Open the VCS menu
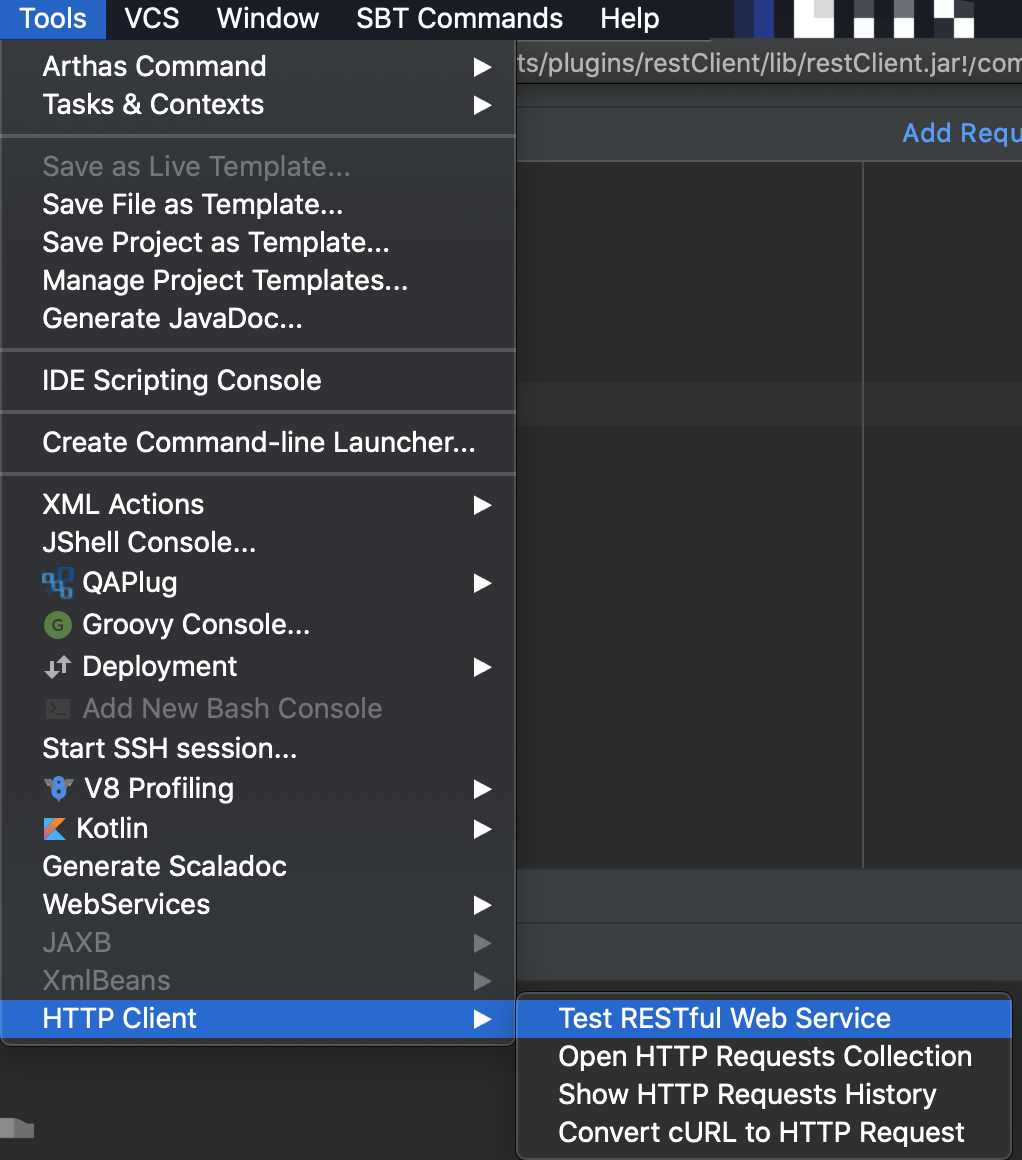 [152, 18]
